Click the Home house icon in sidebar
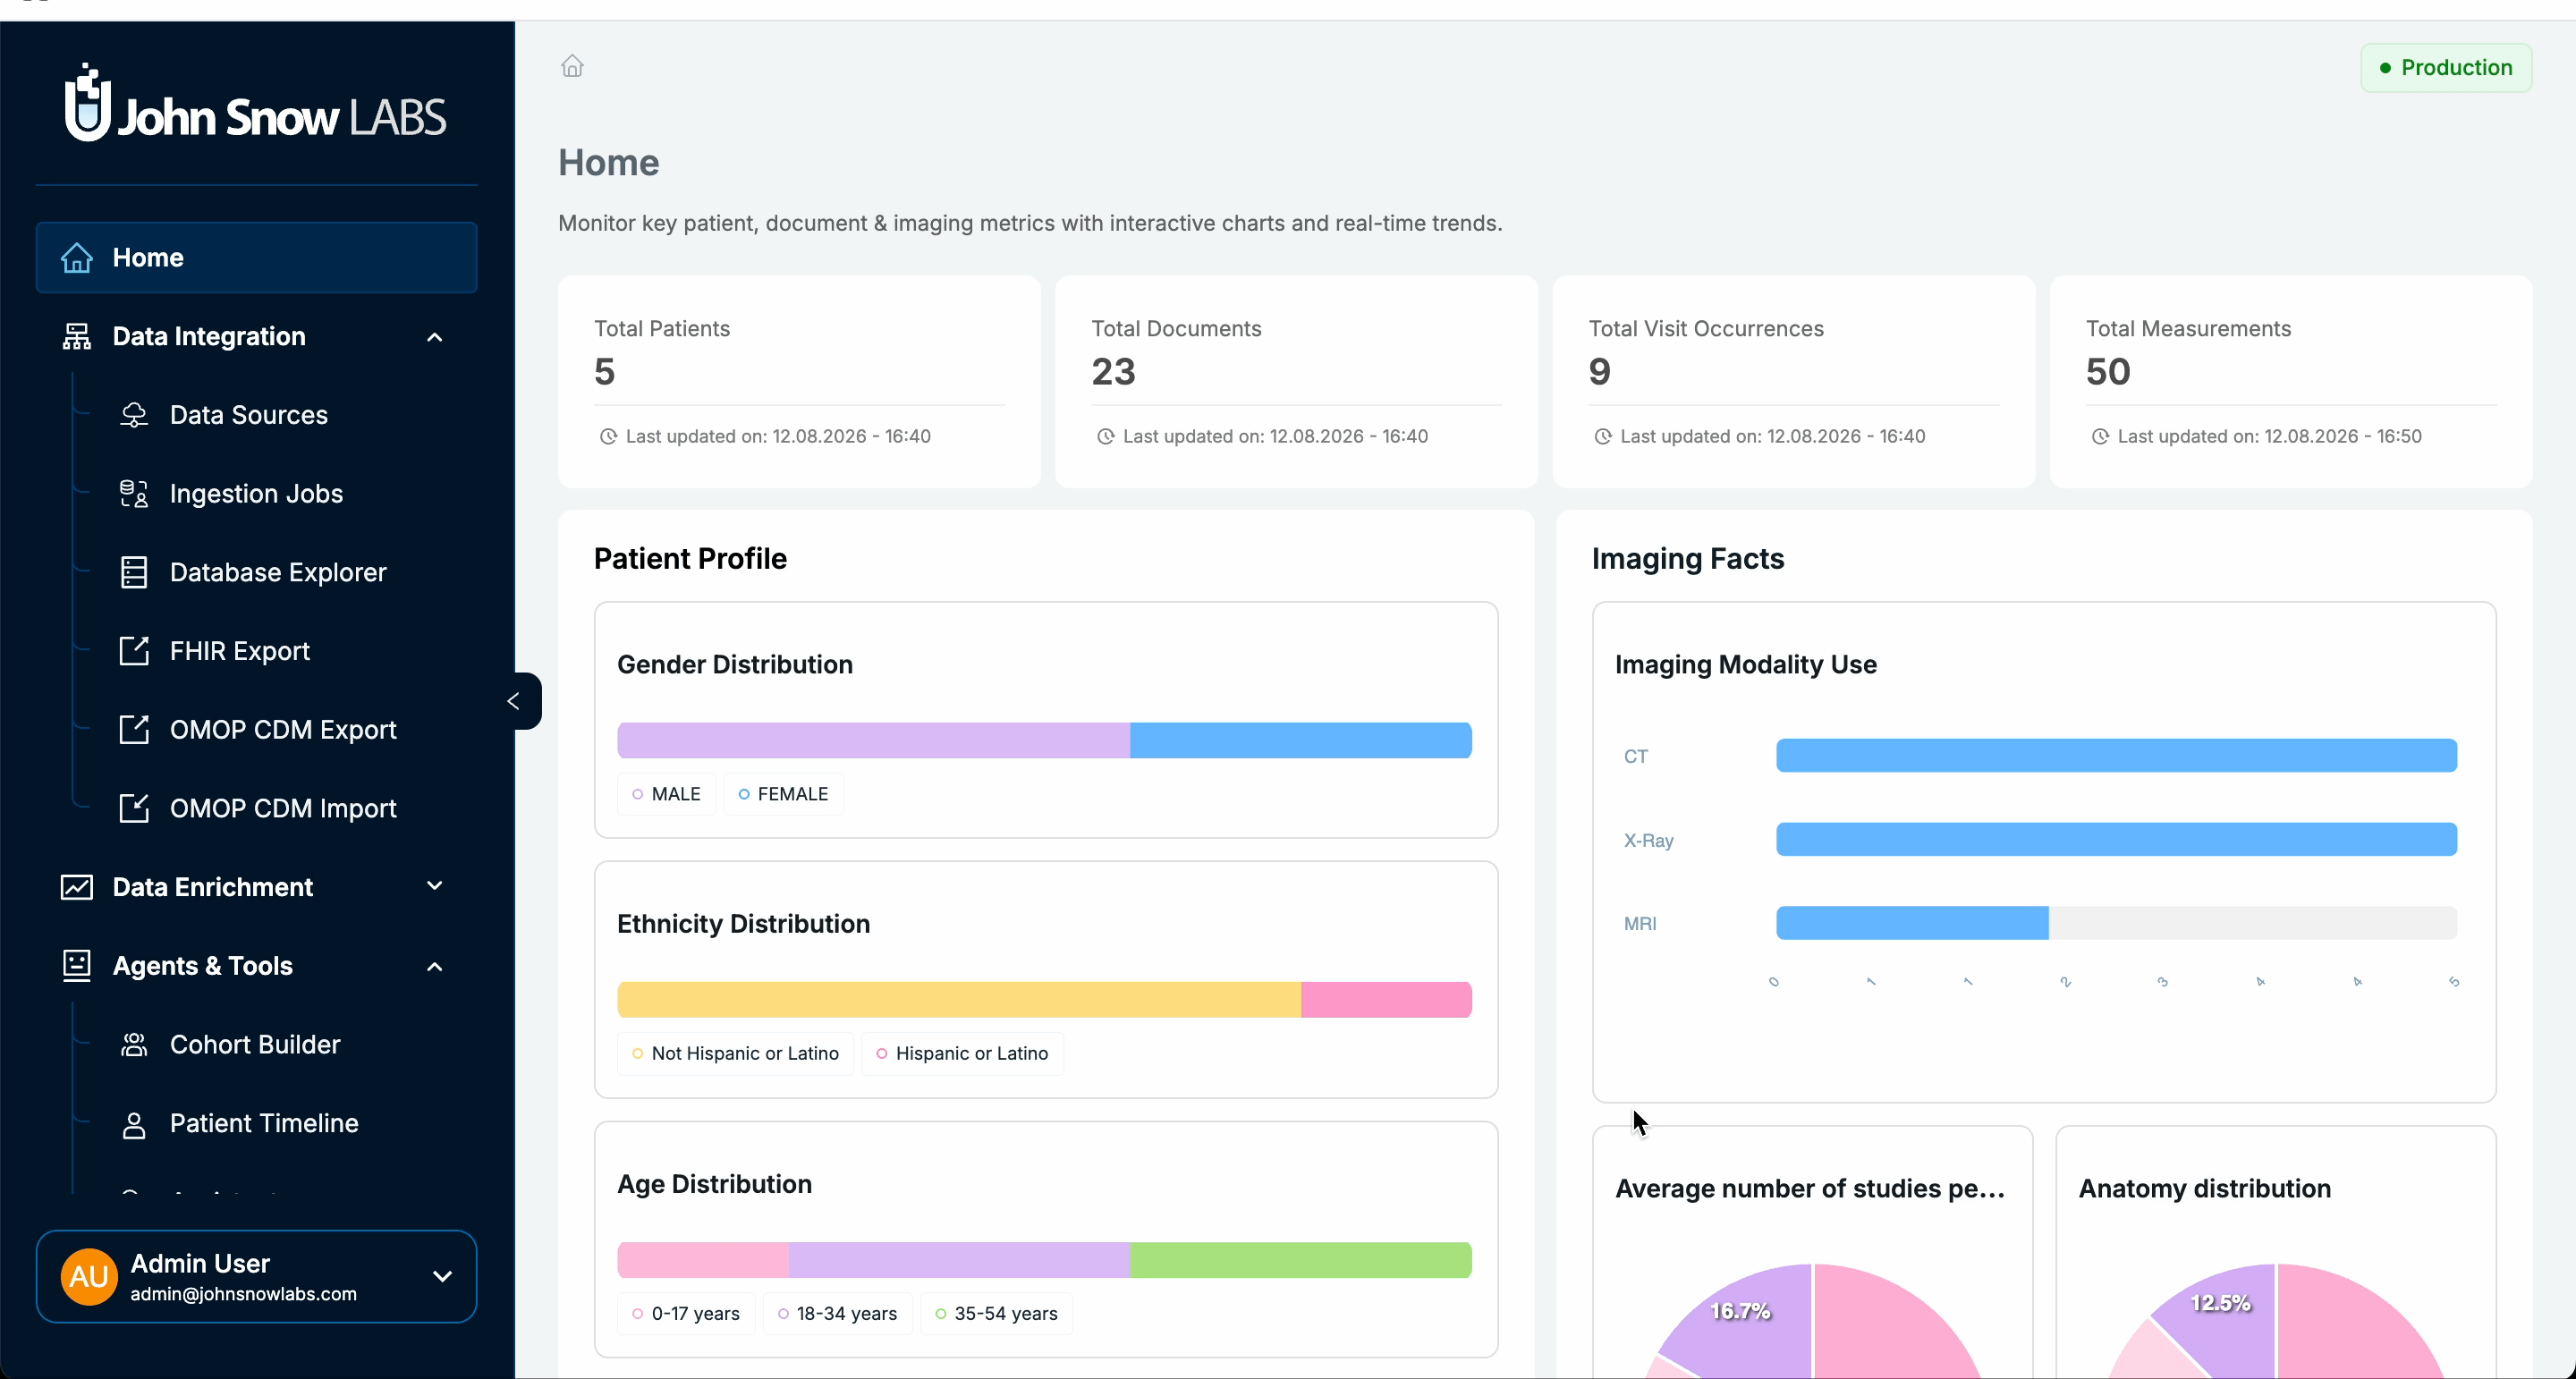Image resolution: width=2576 pixels, height=1379 pixels. 77,258
